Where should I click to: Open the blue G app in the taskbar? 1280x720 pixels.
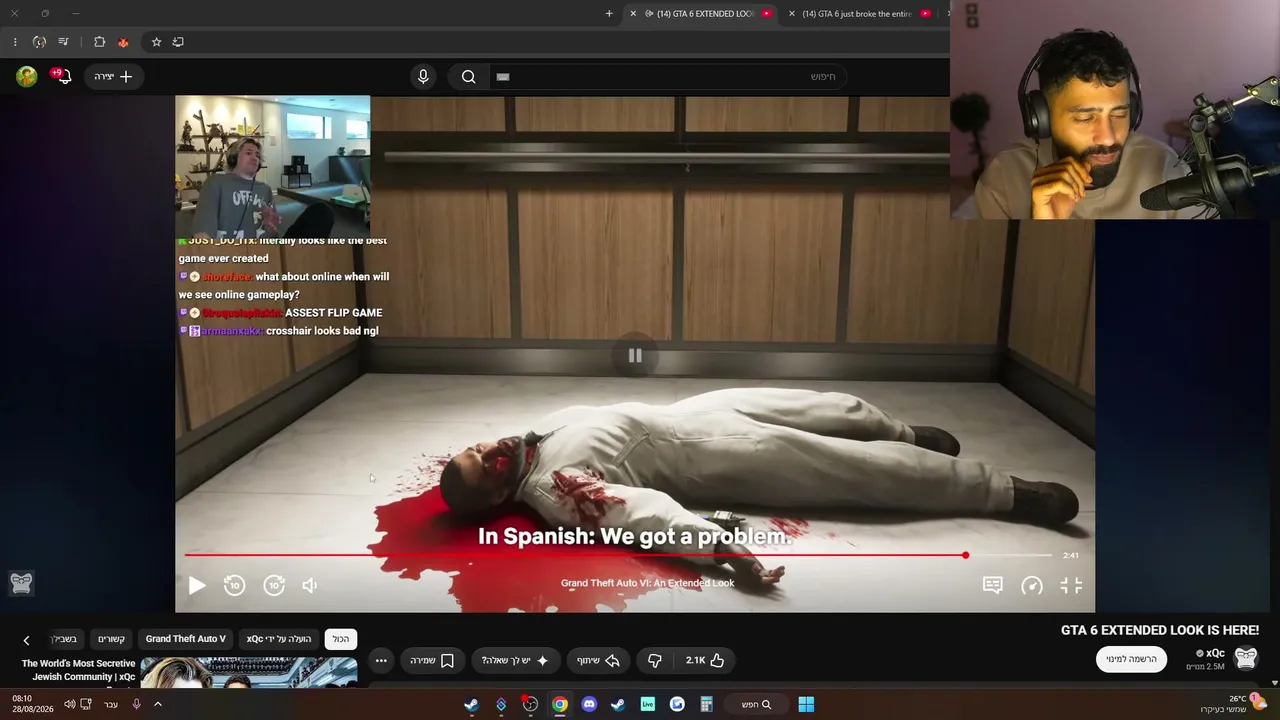tap(677, 704)
